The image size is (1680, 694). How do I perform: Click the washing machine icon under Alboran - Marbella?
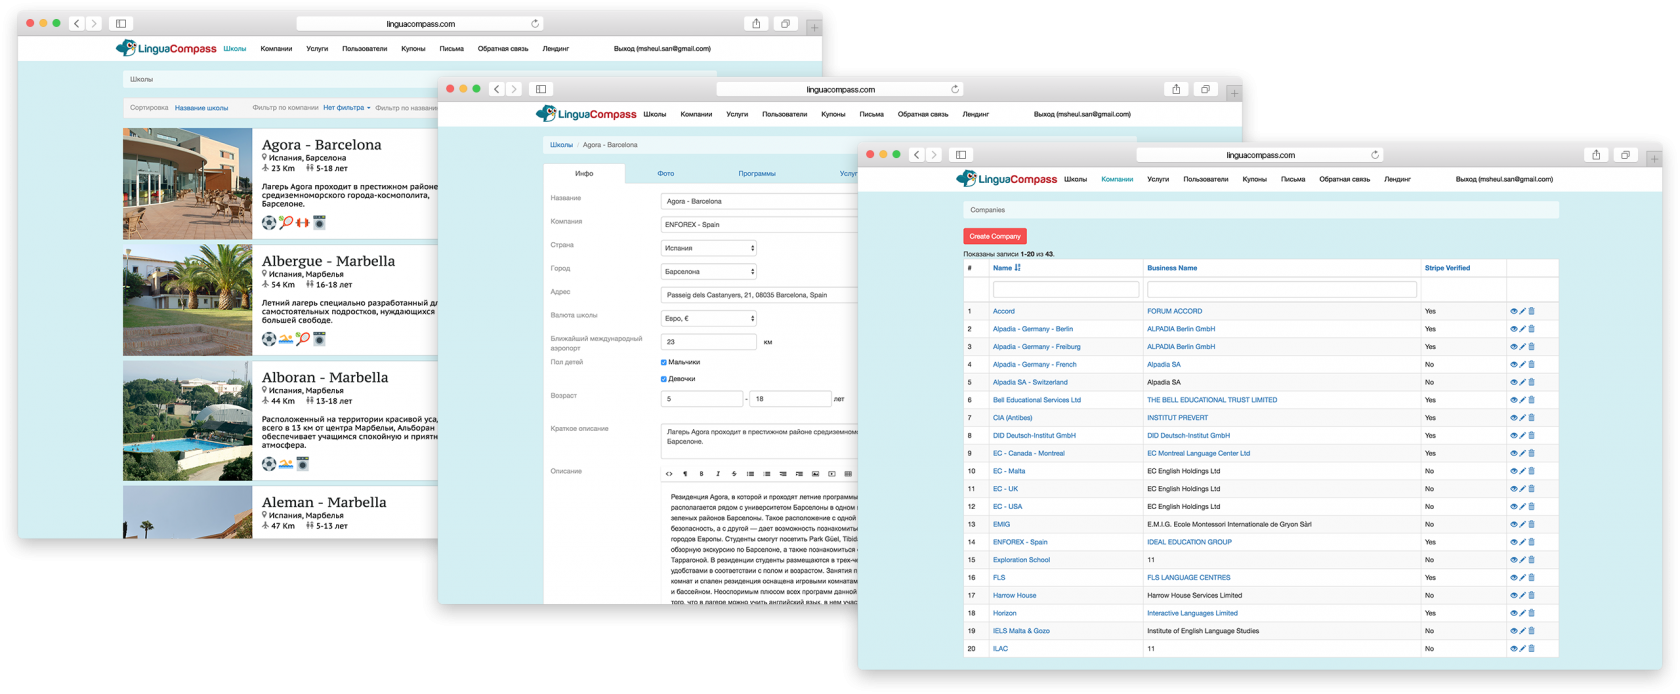(x=303, y=464)
